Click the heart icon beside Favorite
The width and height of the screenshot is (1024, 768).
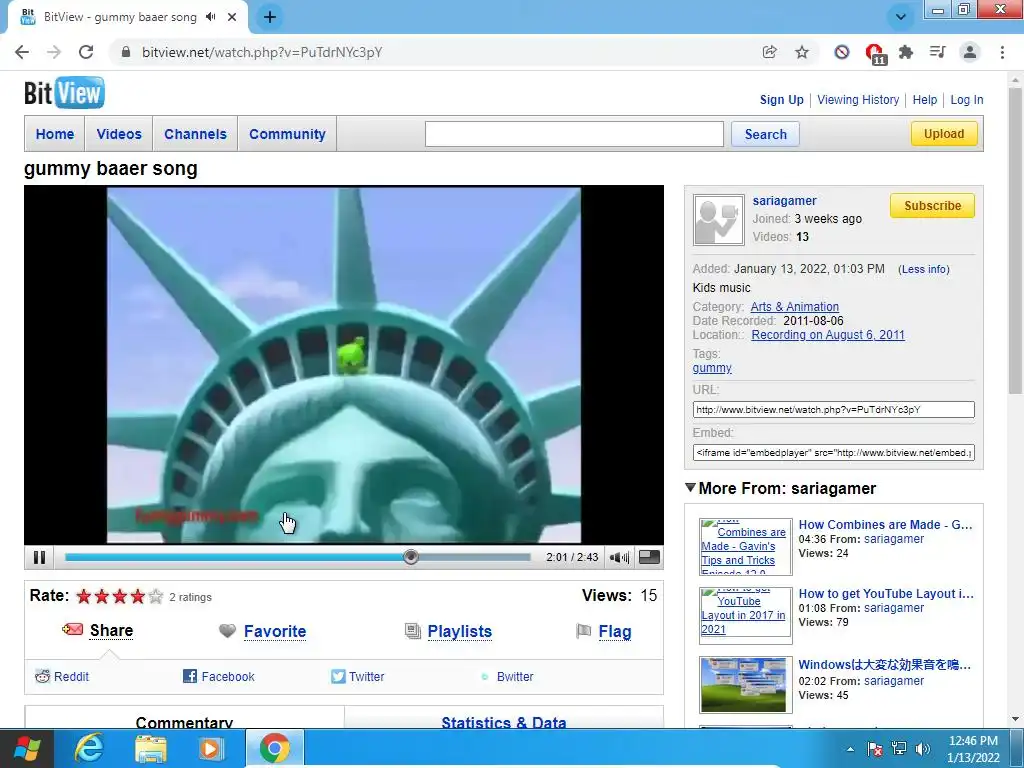pyautogui.click(x=227, y=631)
